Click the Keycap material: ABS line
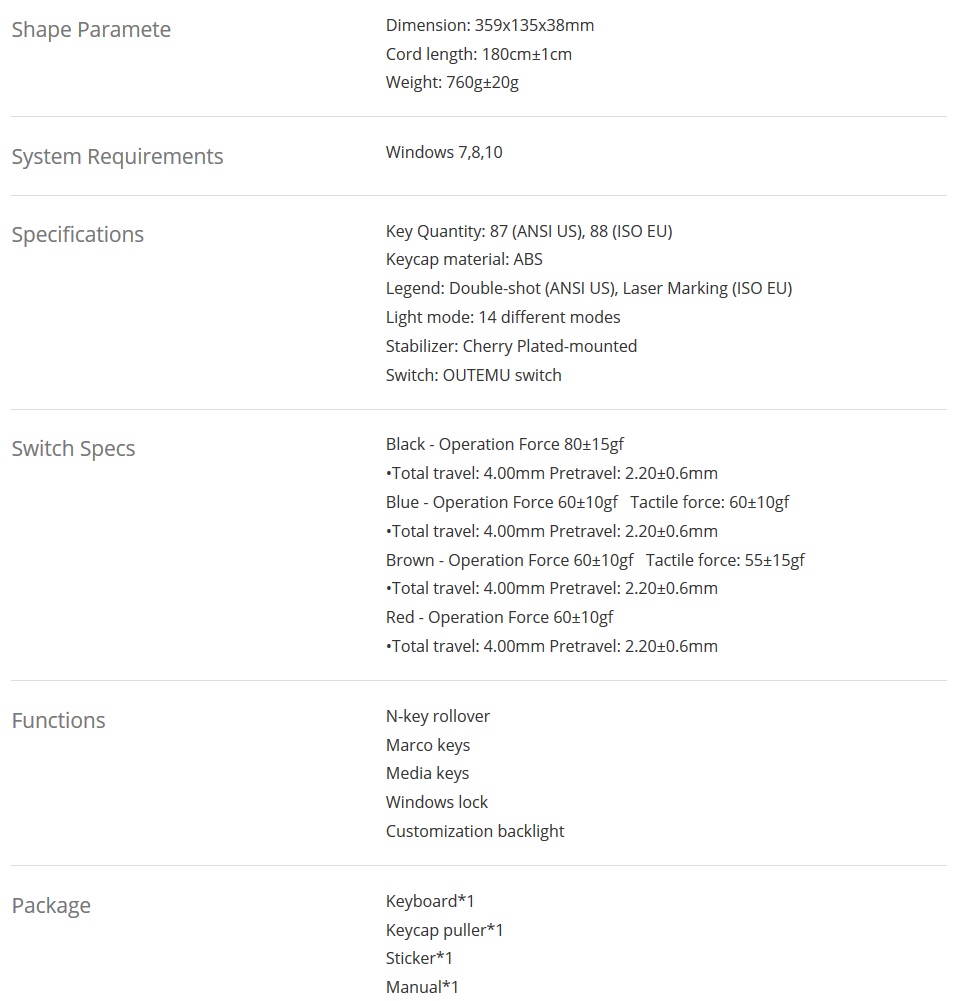This screenshot has width=957, height=1001. (x=464, y=260)
